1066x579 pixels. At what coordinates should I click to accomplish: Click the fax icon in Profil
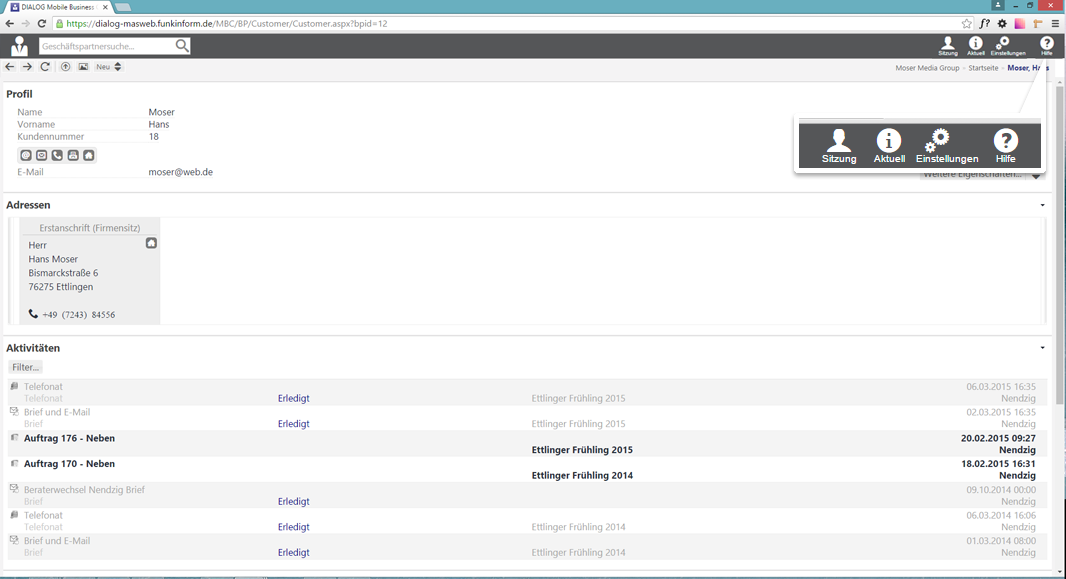click(x=73, y=156)
